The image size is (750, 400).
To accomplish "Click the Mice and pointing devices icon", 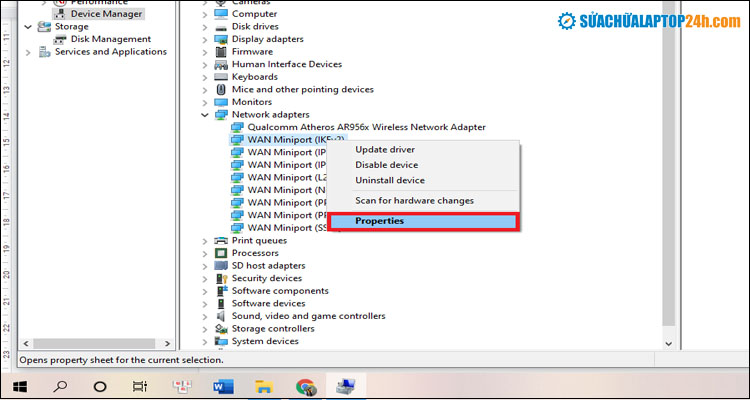I will pyautogui.click(x=221, y=90).
